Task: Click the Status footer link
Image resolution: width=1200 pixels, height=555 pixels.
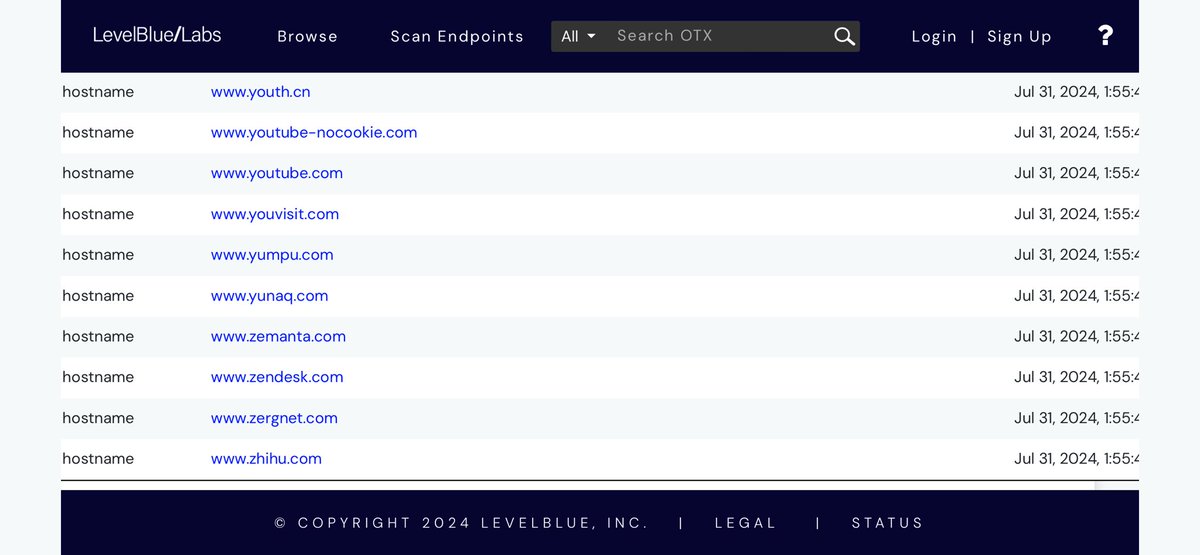Action: 887,523
